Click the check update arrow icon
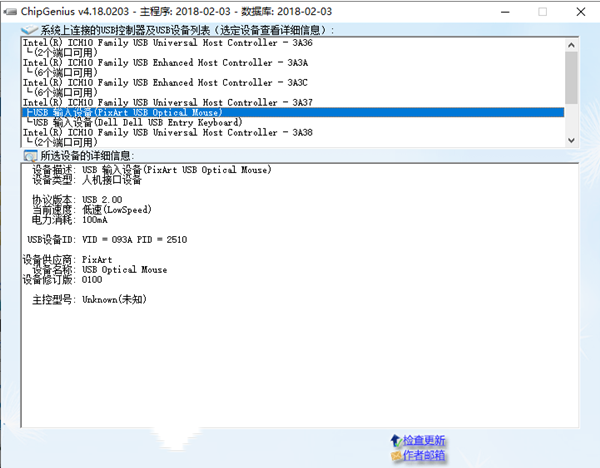Viewport: 600px width, 468px height. 396,440
